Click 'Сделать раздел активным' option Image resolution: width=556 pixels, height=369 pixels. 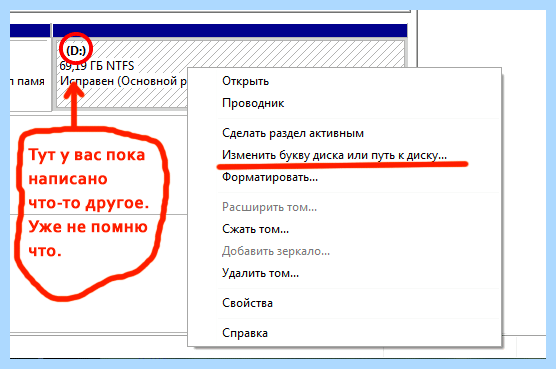(344, 133)
